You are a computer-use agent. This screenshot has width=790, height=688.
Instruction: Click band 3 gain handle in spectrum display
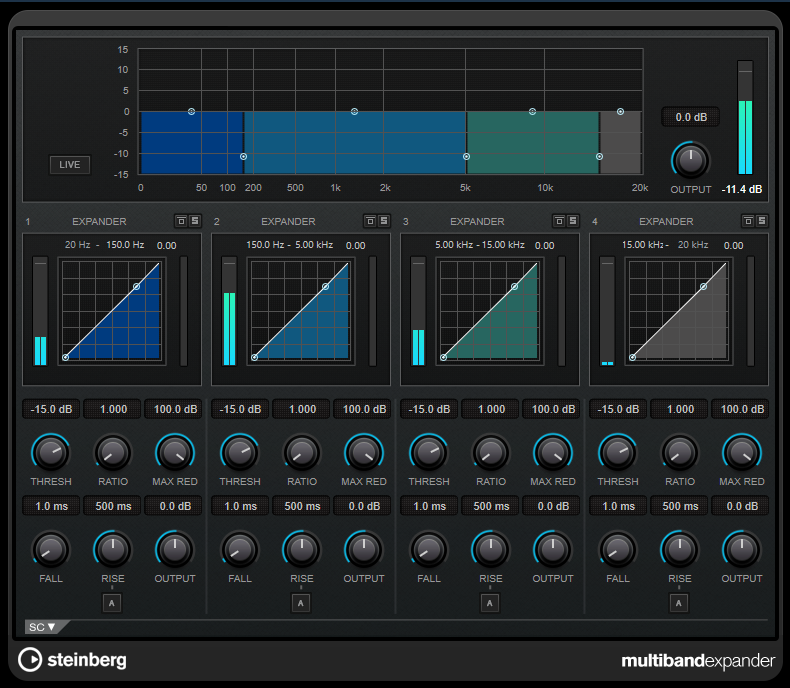coord(532,111)
